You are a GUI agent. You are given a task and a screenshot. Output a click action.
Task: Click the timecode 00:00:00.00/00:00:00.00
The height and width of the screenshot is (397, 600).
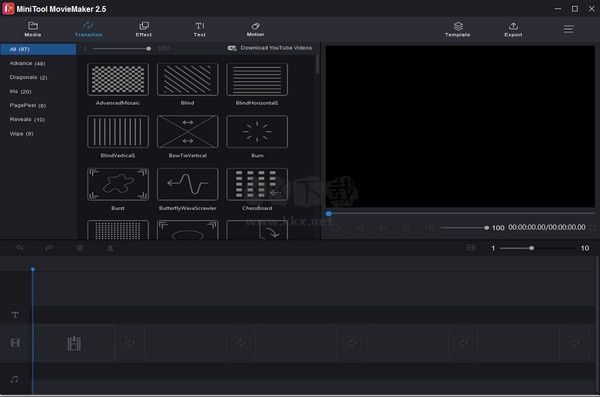547,227
